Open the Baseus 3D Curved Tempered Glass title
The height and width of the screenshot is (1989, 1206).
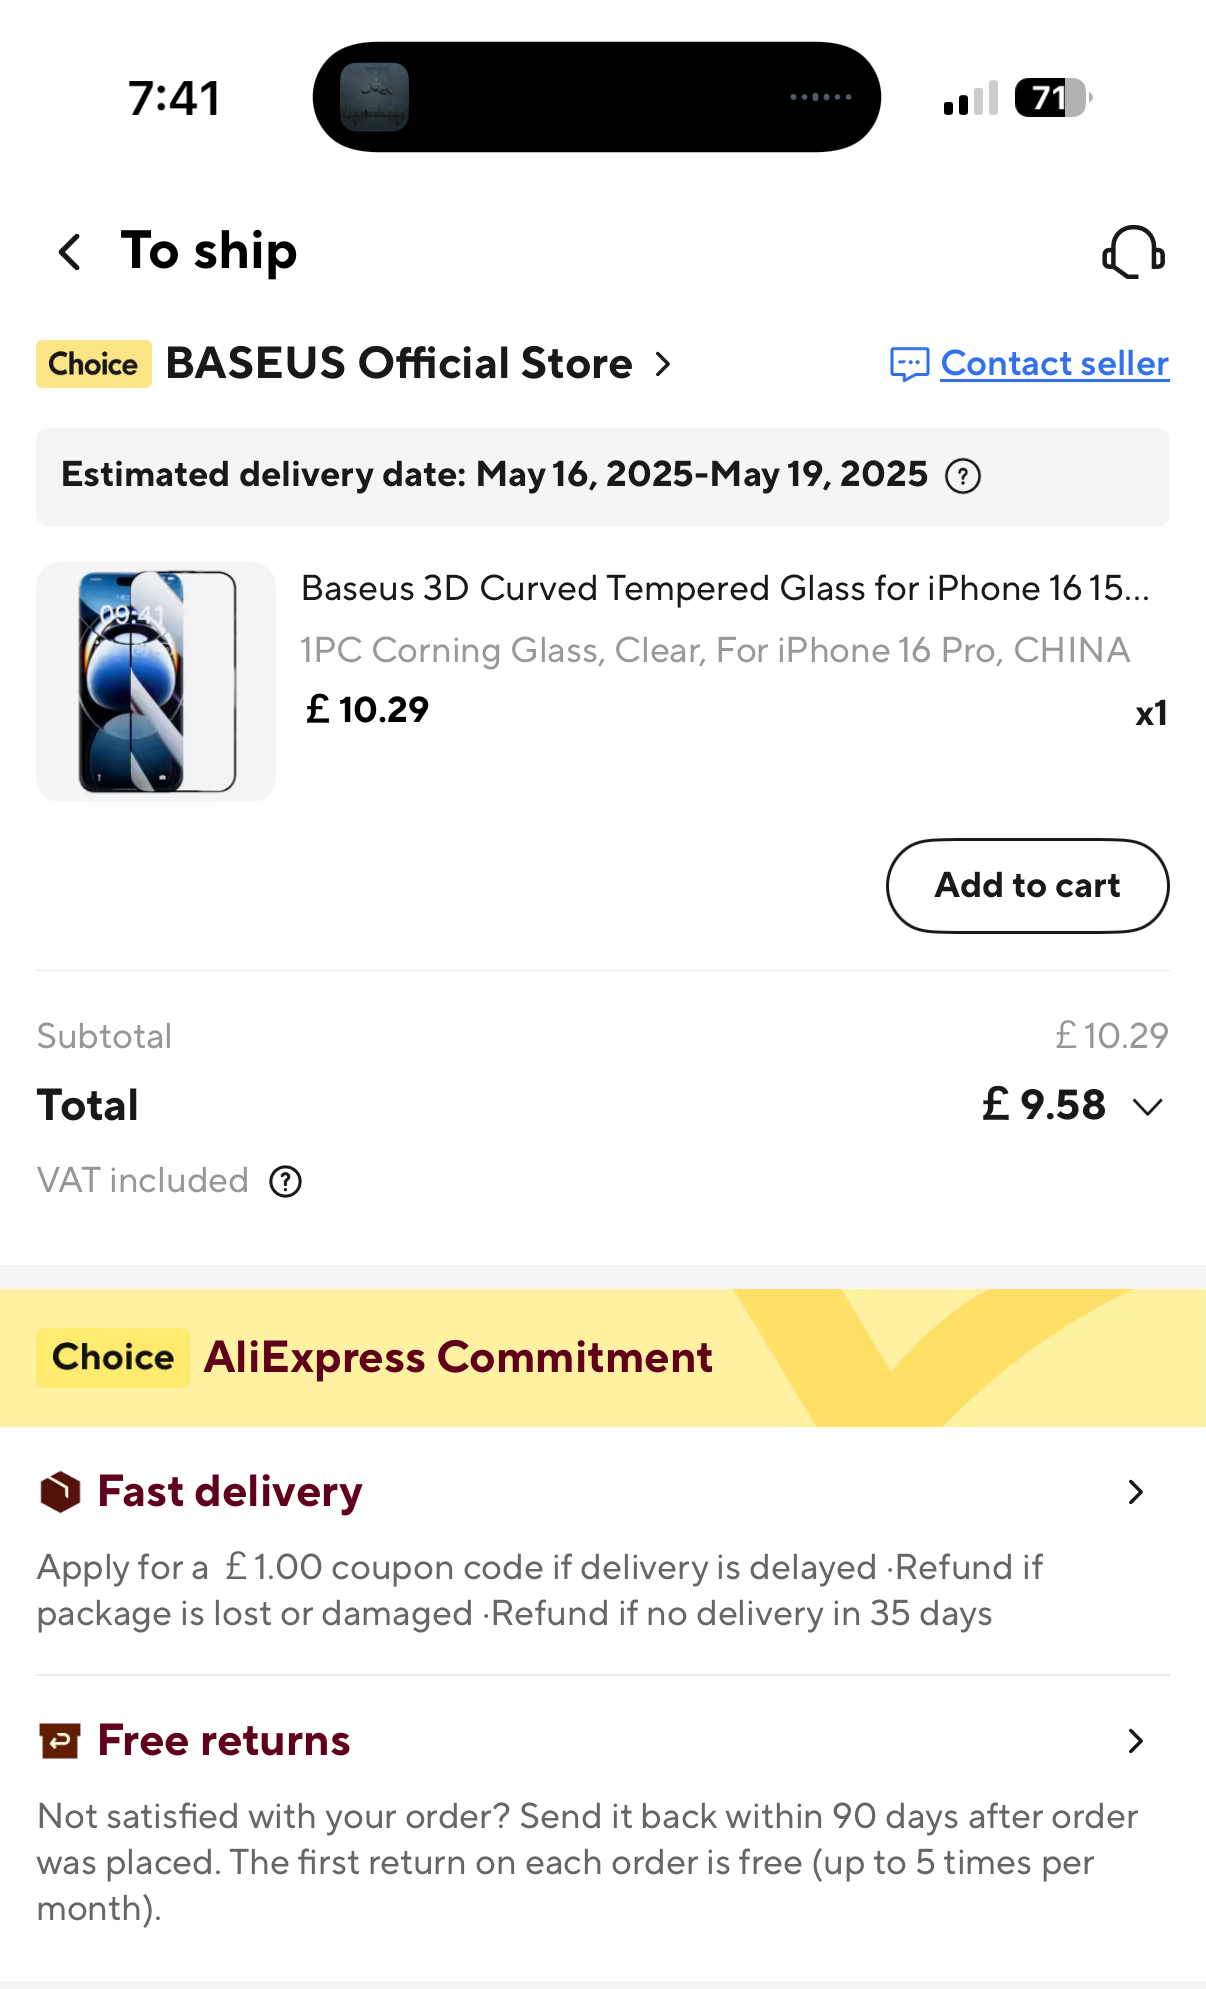coord(725,589)
